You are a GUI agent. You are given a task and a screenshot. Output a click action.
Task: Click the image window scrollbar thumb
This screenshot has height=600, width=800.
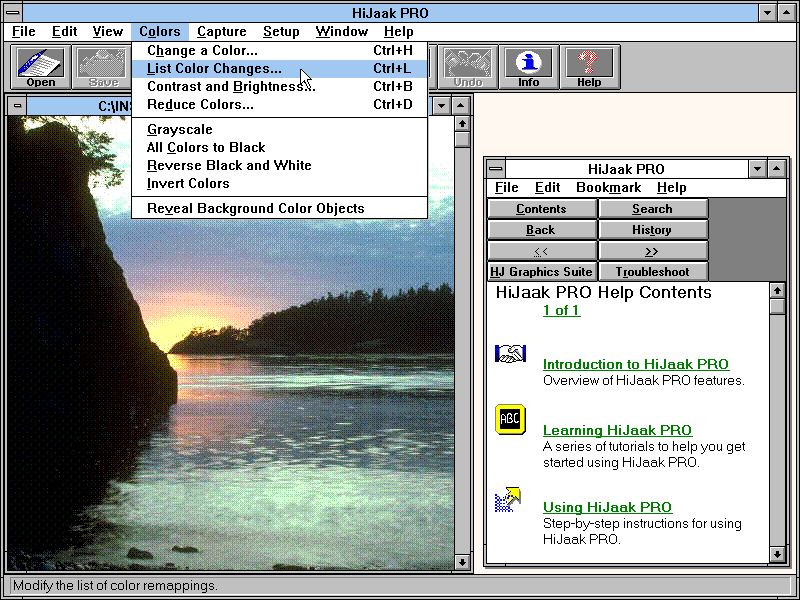[462, 140]
